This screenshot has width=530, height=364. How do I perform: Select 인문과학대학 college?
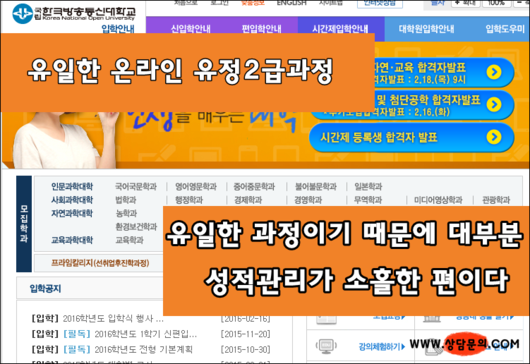(x=72, y=187)
